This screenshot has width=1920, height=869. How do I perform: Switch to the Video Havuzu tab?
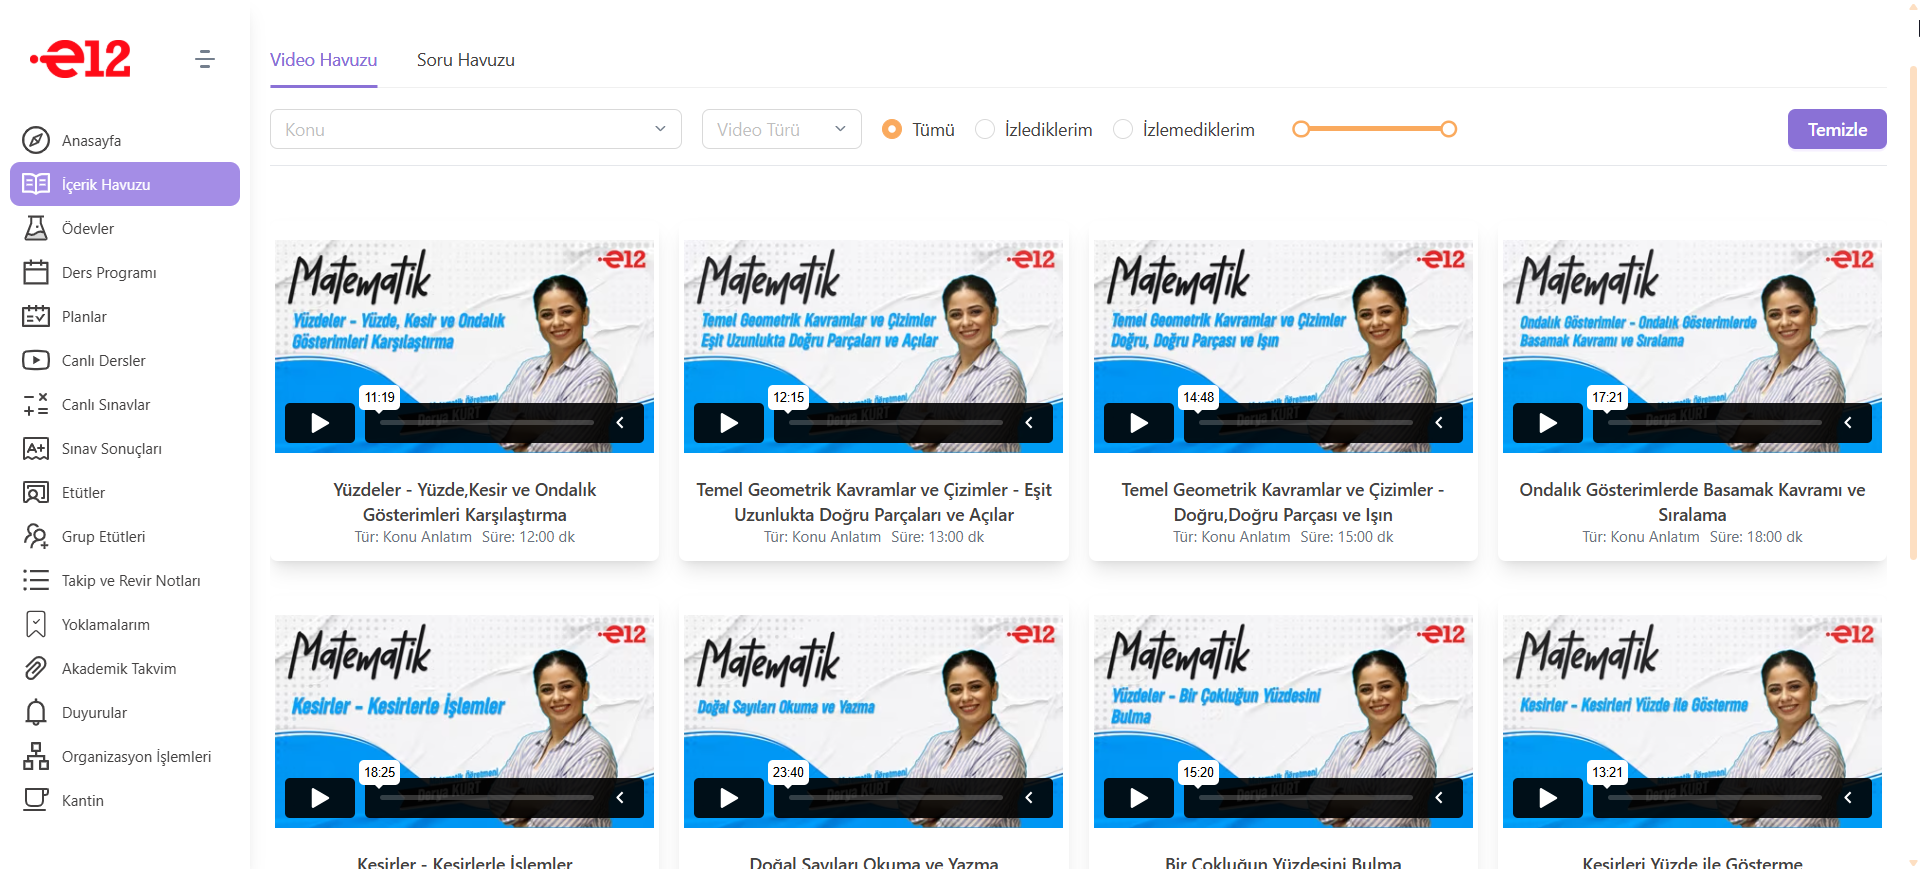(323, 60)
